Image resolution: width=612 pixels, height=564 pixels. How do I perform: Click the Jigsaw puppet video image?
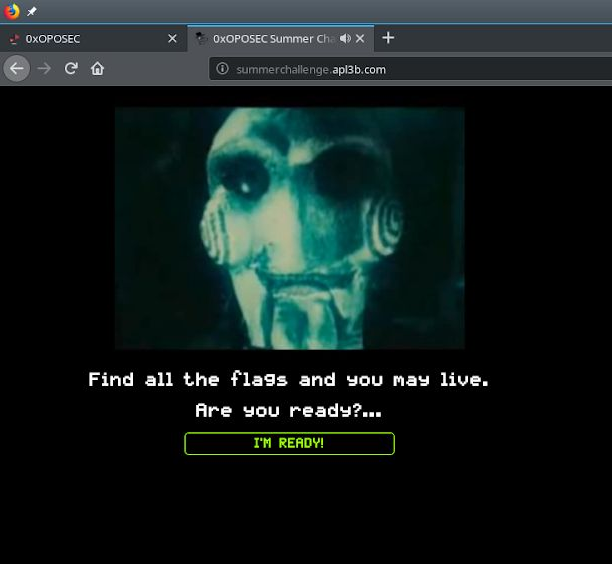coord(289,228)
